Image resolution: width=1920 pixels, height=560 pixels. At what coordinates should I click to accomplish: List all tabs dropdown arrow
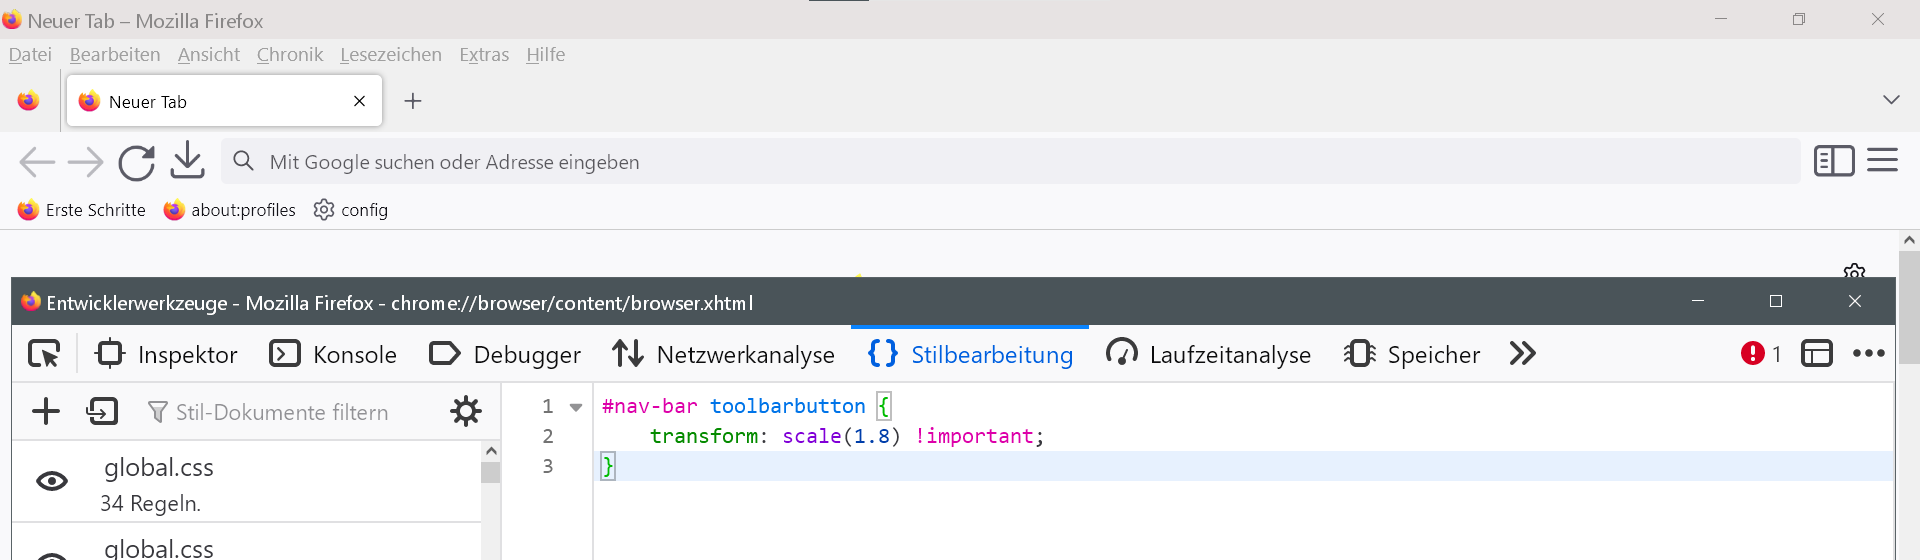click(x=1890, y=100)
